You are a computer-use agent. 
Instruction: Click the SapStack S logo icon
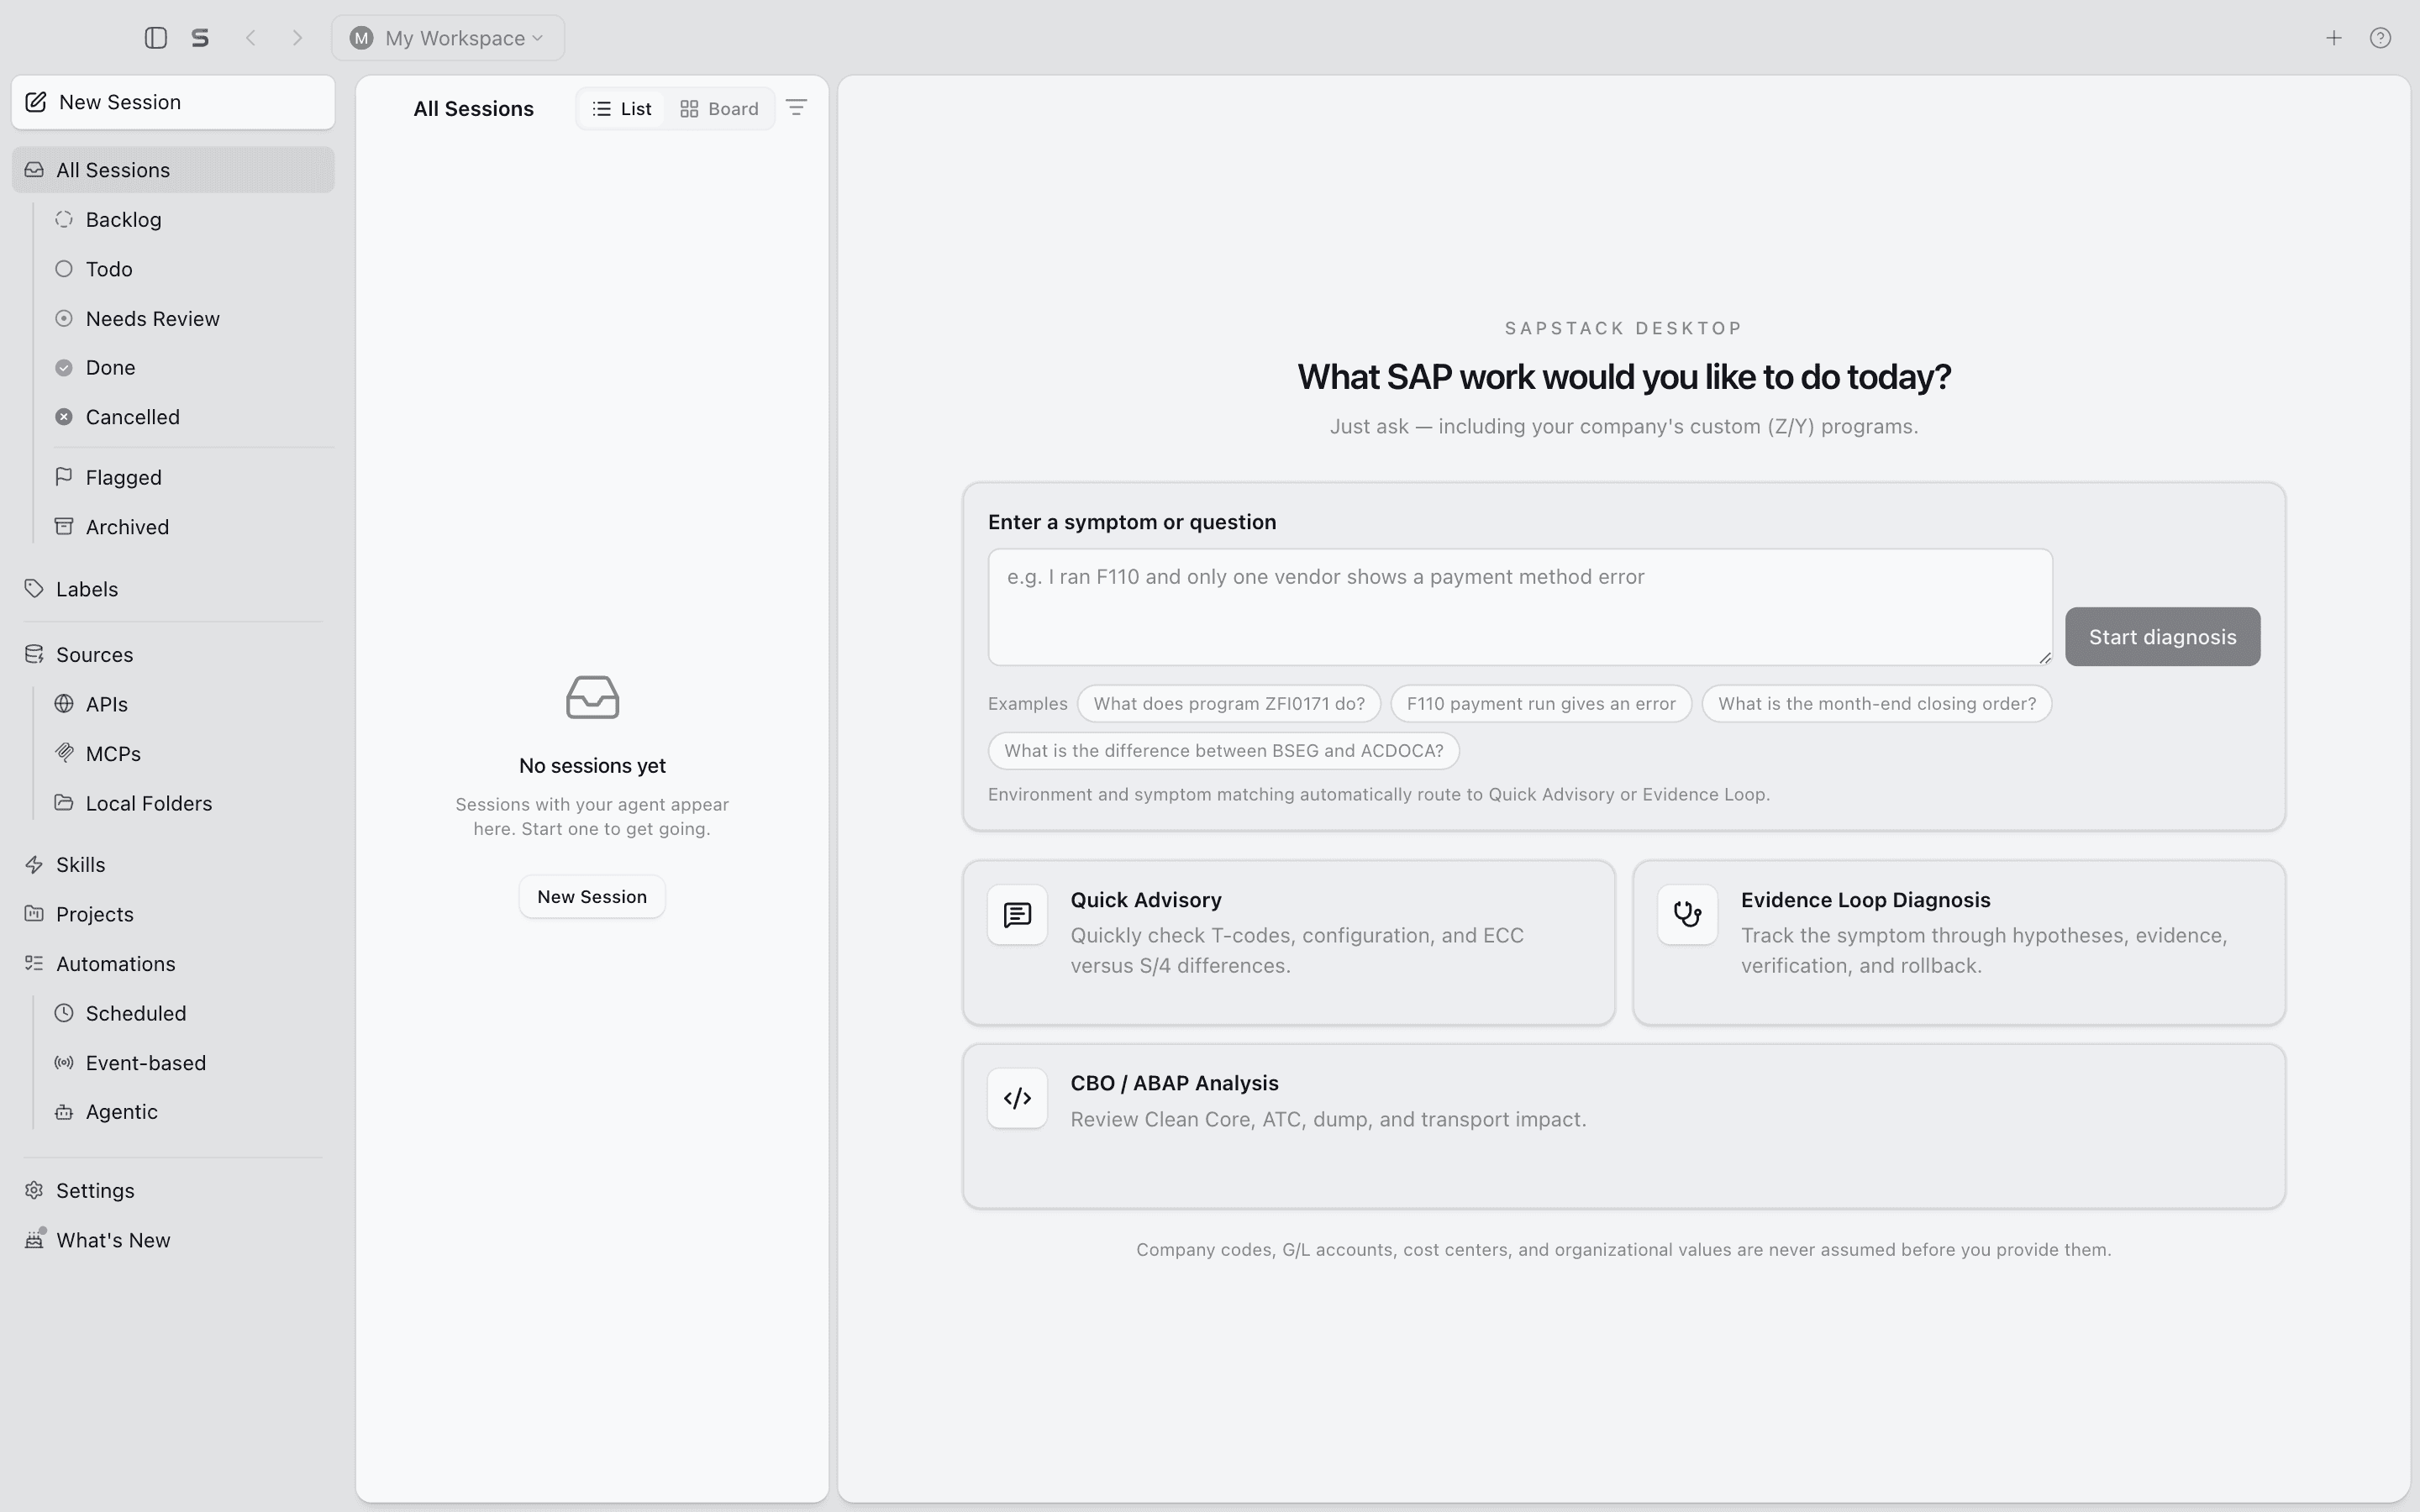pyautogui.click(x=200, y=38)
